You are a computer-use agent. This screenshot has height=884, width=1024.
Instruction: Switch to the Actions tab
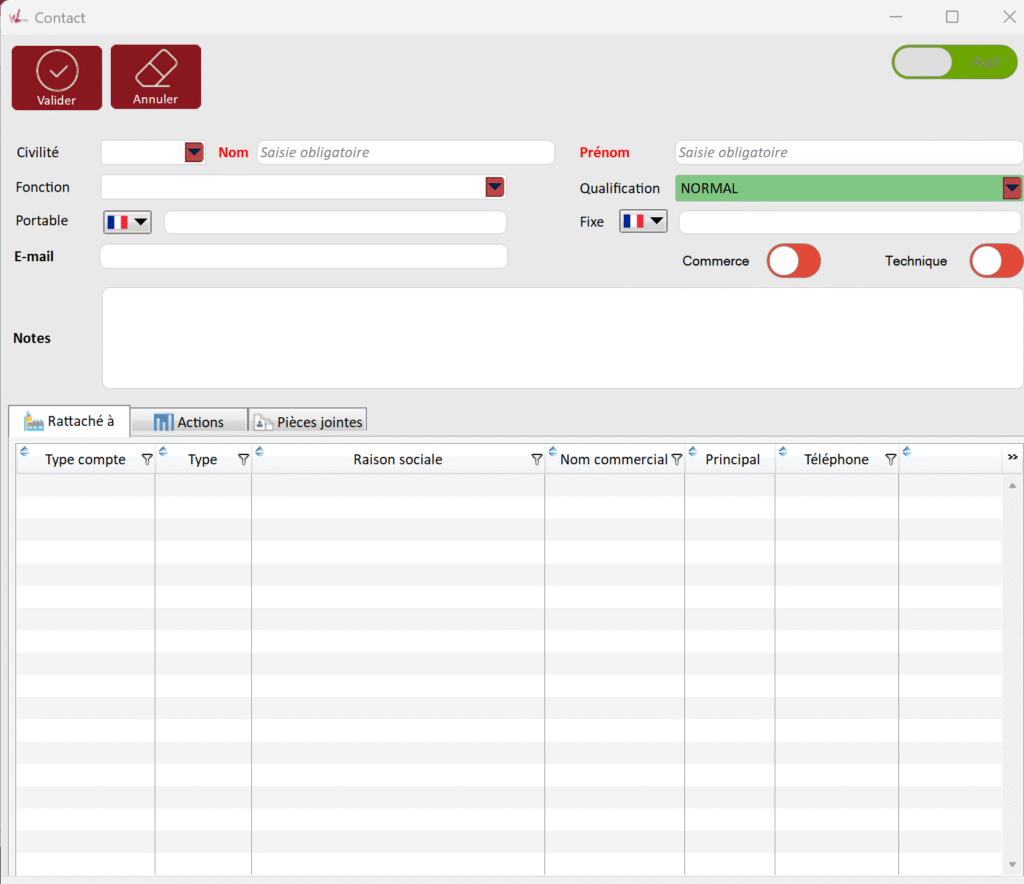[188, 422]
